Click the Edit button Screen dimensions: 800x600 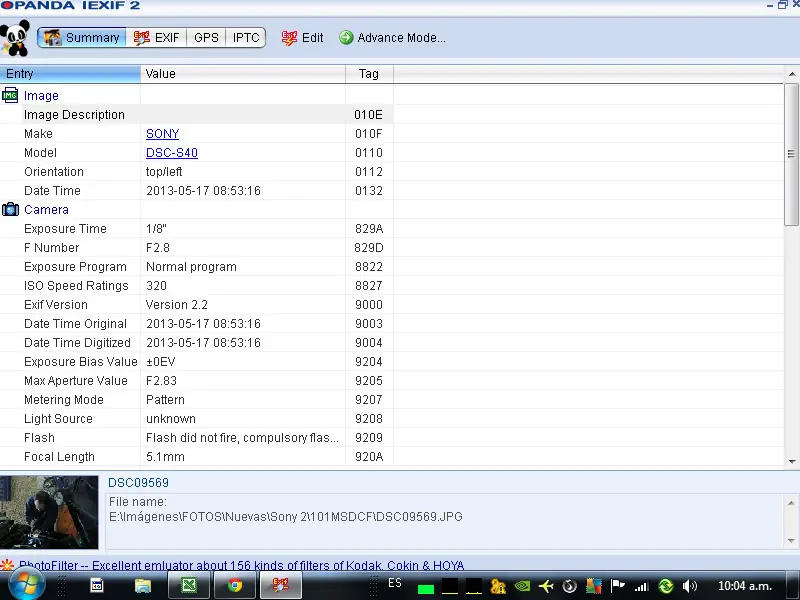tap(303, 38)
